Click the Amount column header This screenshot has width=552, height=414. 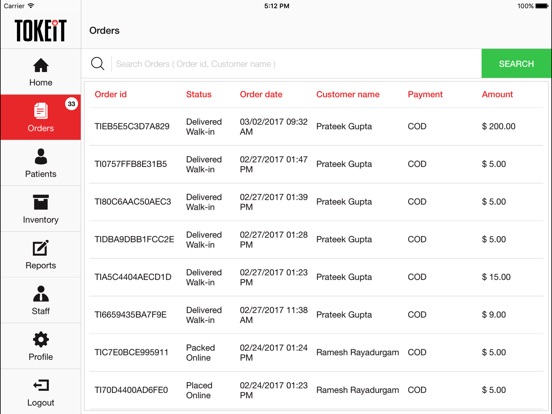(497, 94)
